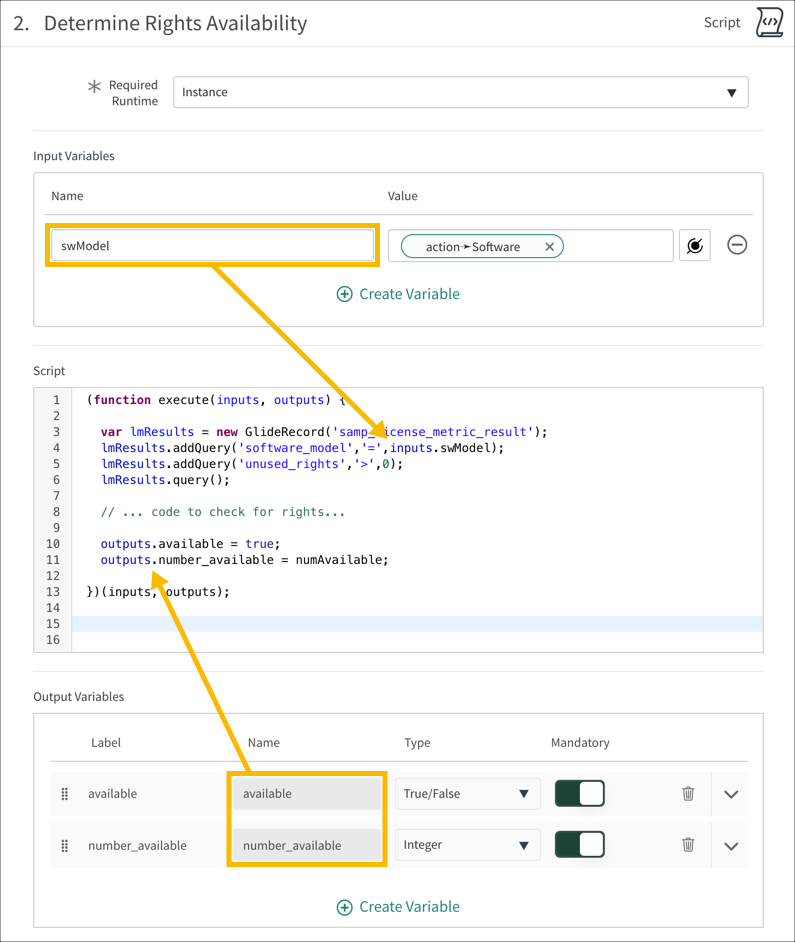This screenshot has height=942, width=795.
Task: Toggle Mandatory for available variable
Action: [x=579, y=794]
